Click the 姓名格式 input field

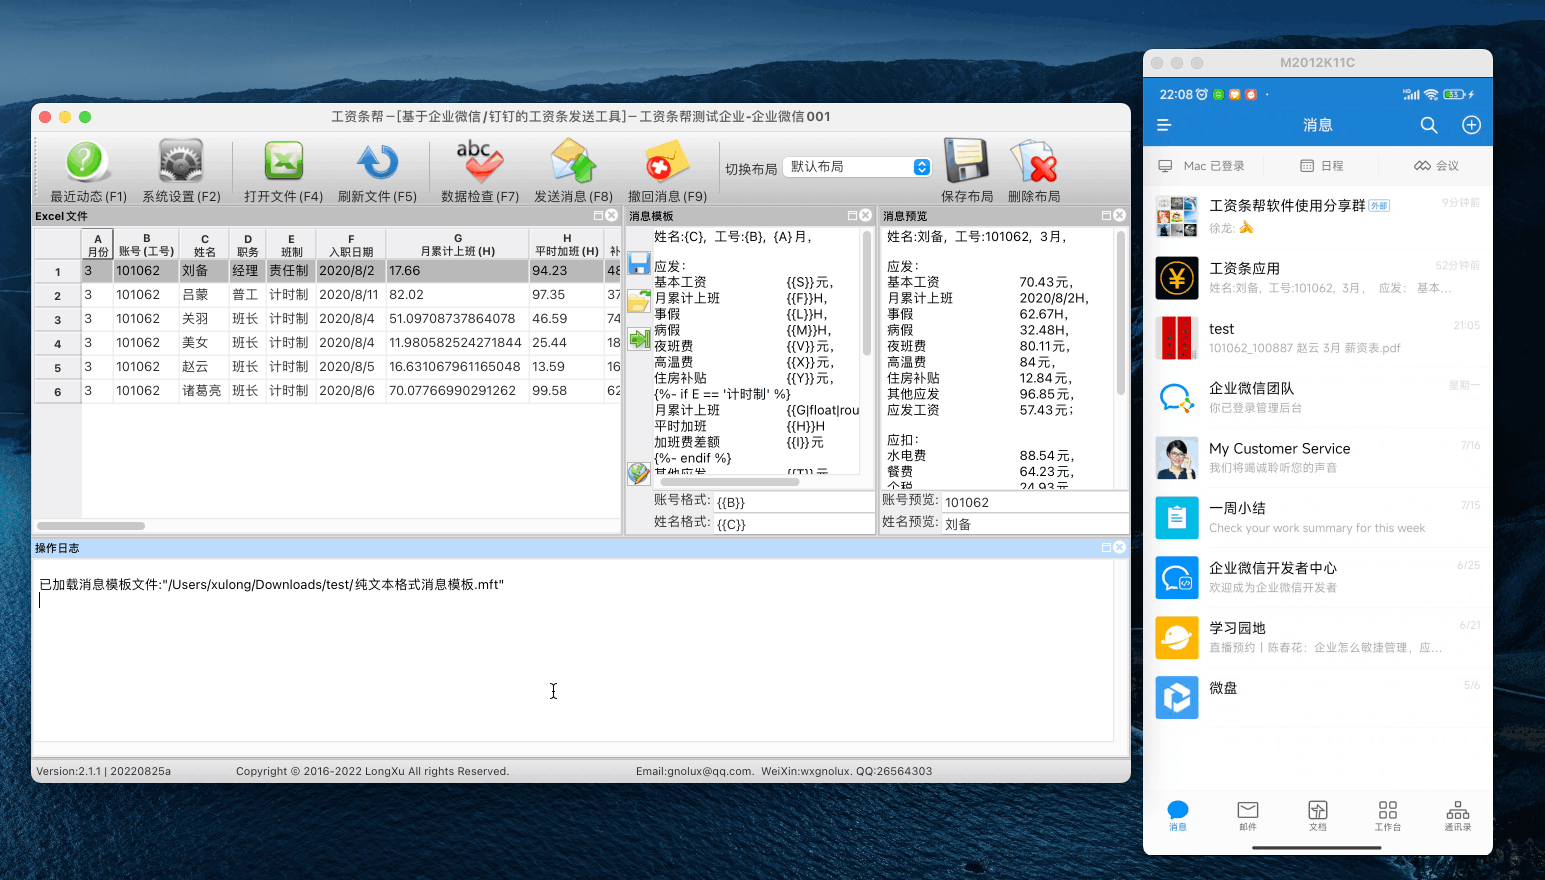point(793,523)
